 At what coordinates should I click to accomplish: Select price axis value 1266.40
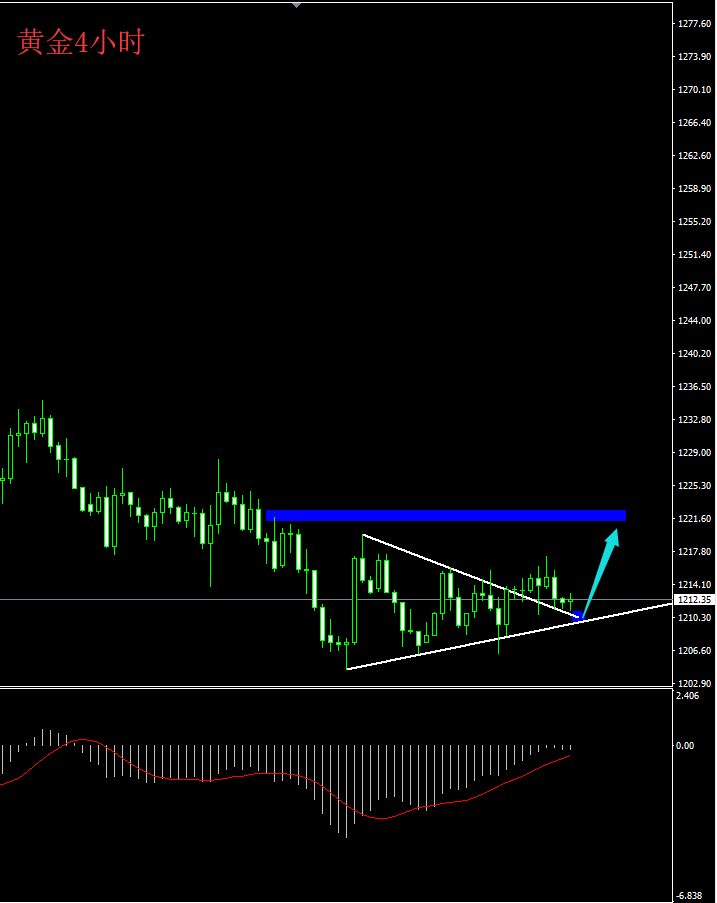tap(695, 123)
